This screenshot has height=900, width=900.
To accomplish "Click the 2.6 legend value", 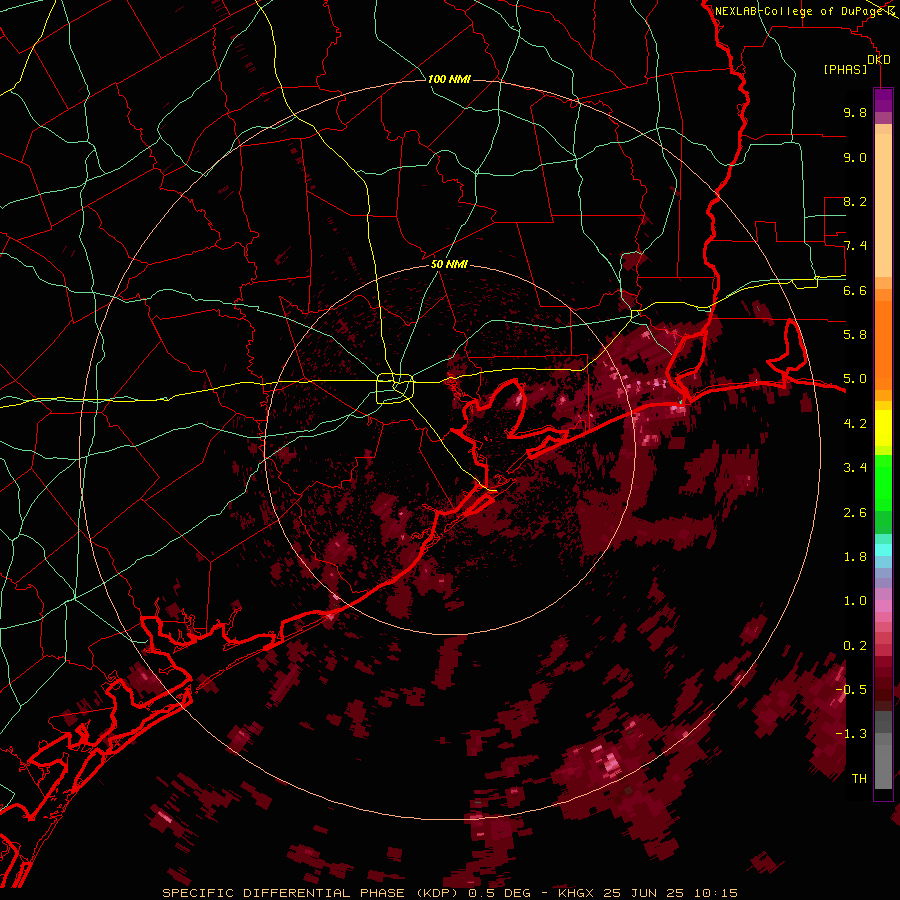I will tap(855, 513).
